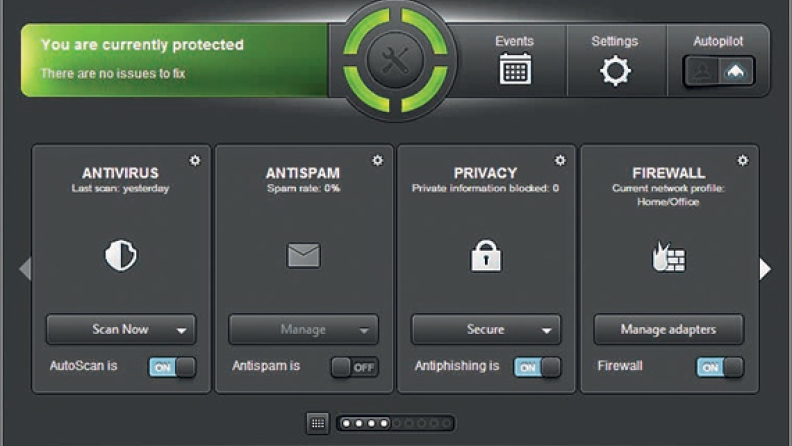Turn on the Antispam toggle
Screen dimensions: 792x446
(355, 367)
